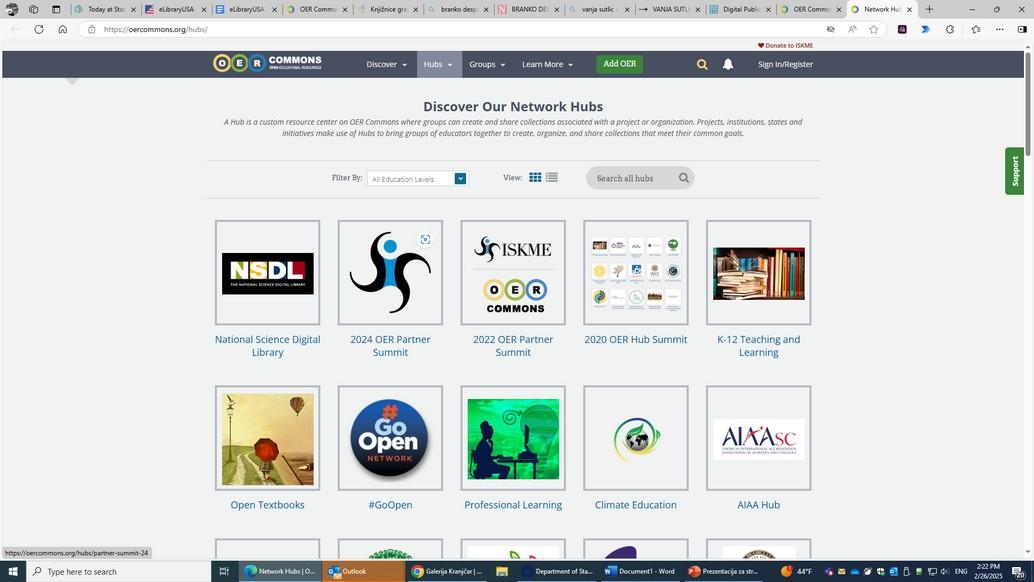
Task: Click the NSDL hub thumbnail
Action: (x=267, y=272)
